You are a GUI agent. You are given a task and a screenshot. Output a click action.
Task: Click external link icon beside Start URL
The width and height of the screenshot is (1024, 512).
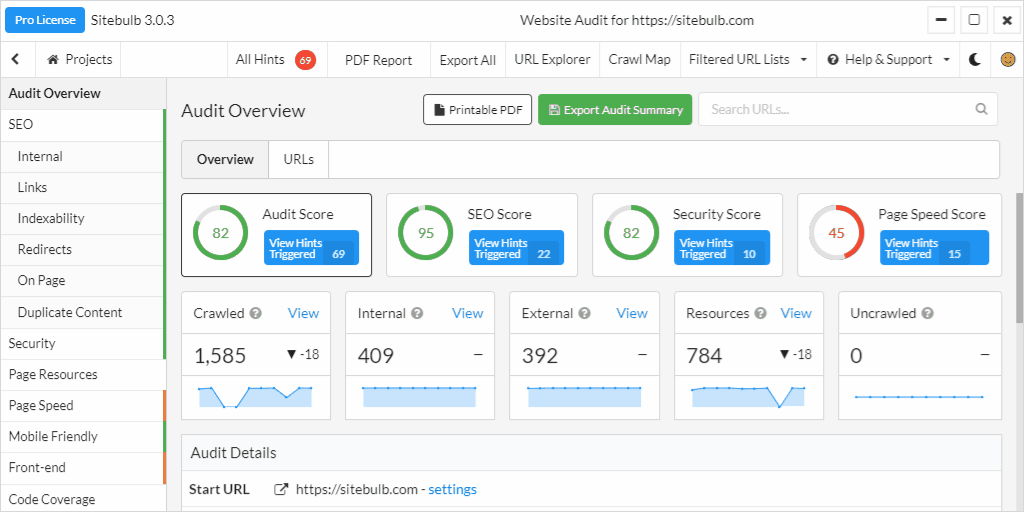(x=282, y=490)
